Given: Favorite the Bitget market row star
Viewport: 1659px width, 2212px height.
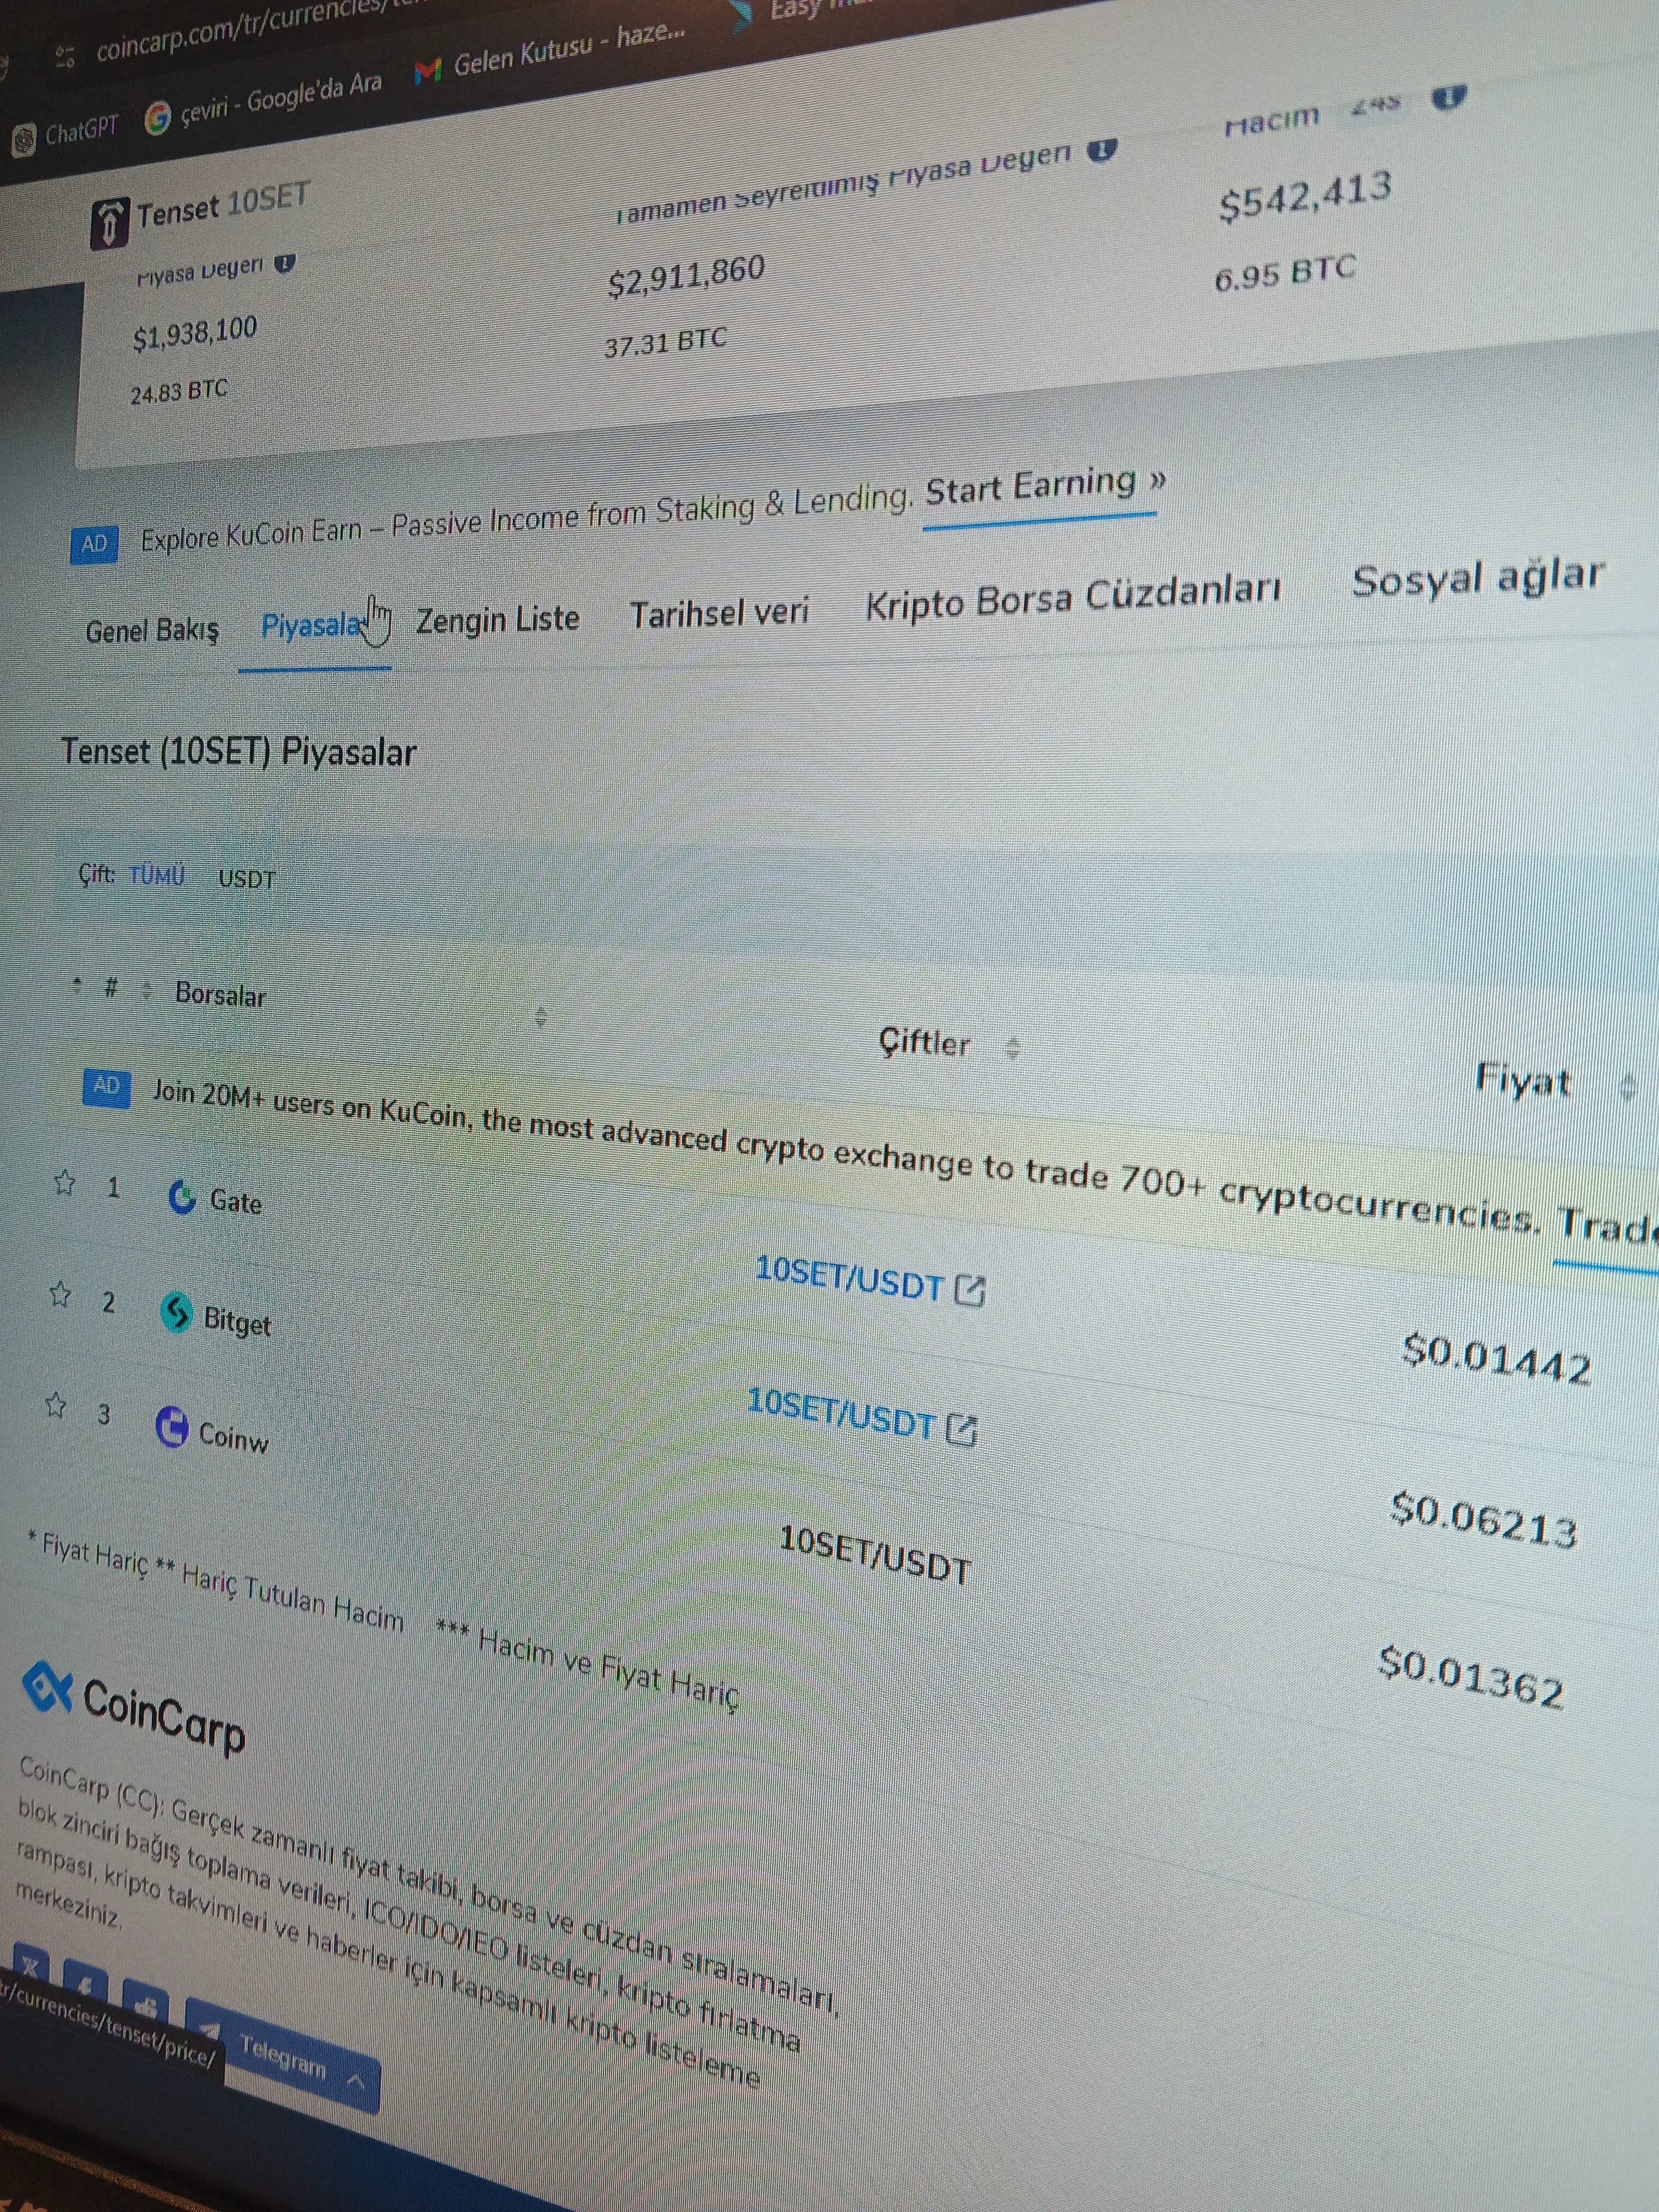Looking at the screenshot, I should (60, 1295).
